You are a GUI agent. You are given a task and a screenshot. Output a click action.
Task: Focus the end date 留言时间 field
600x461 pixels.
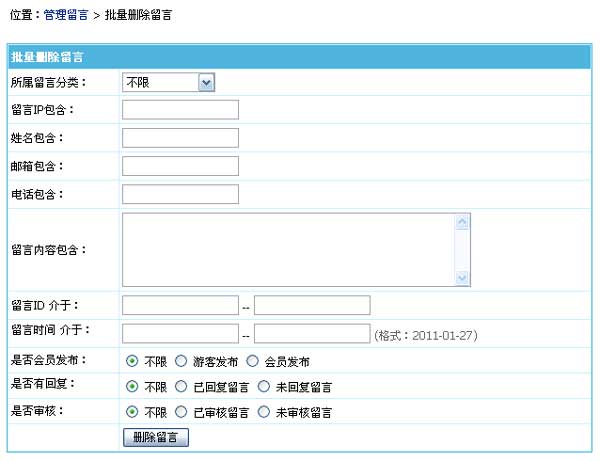[x=312, y=333]
